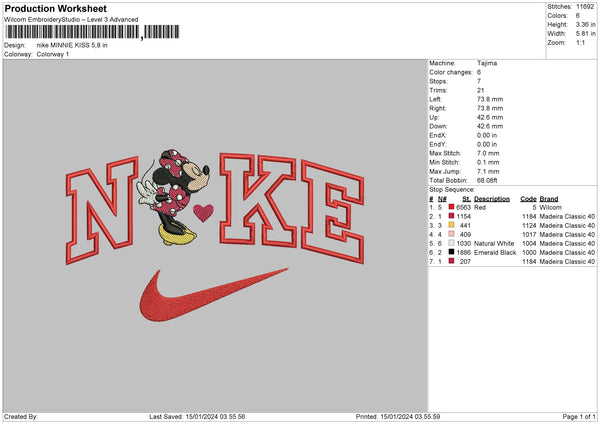Click the 'Code' column header

528,199
